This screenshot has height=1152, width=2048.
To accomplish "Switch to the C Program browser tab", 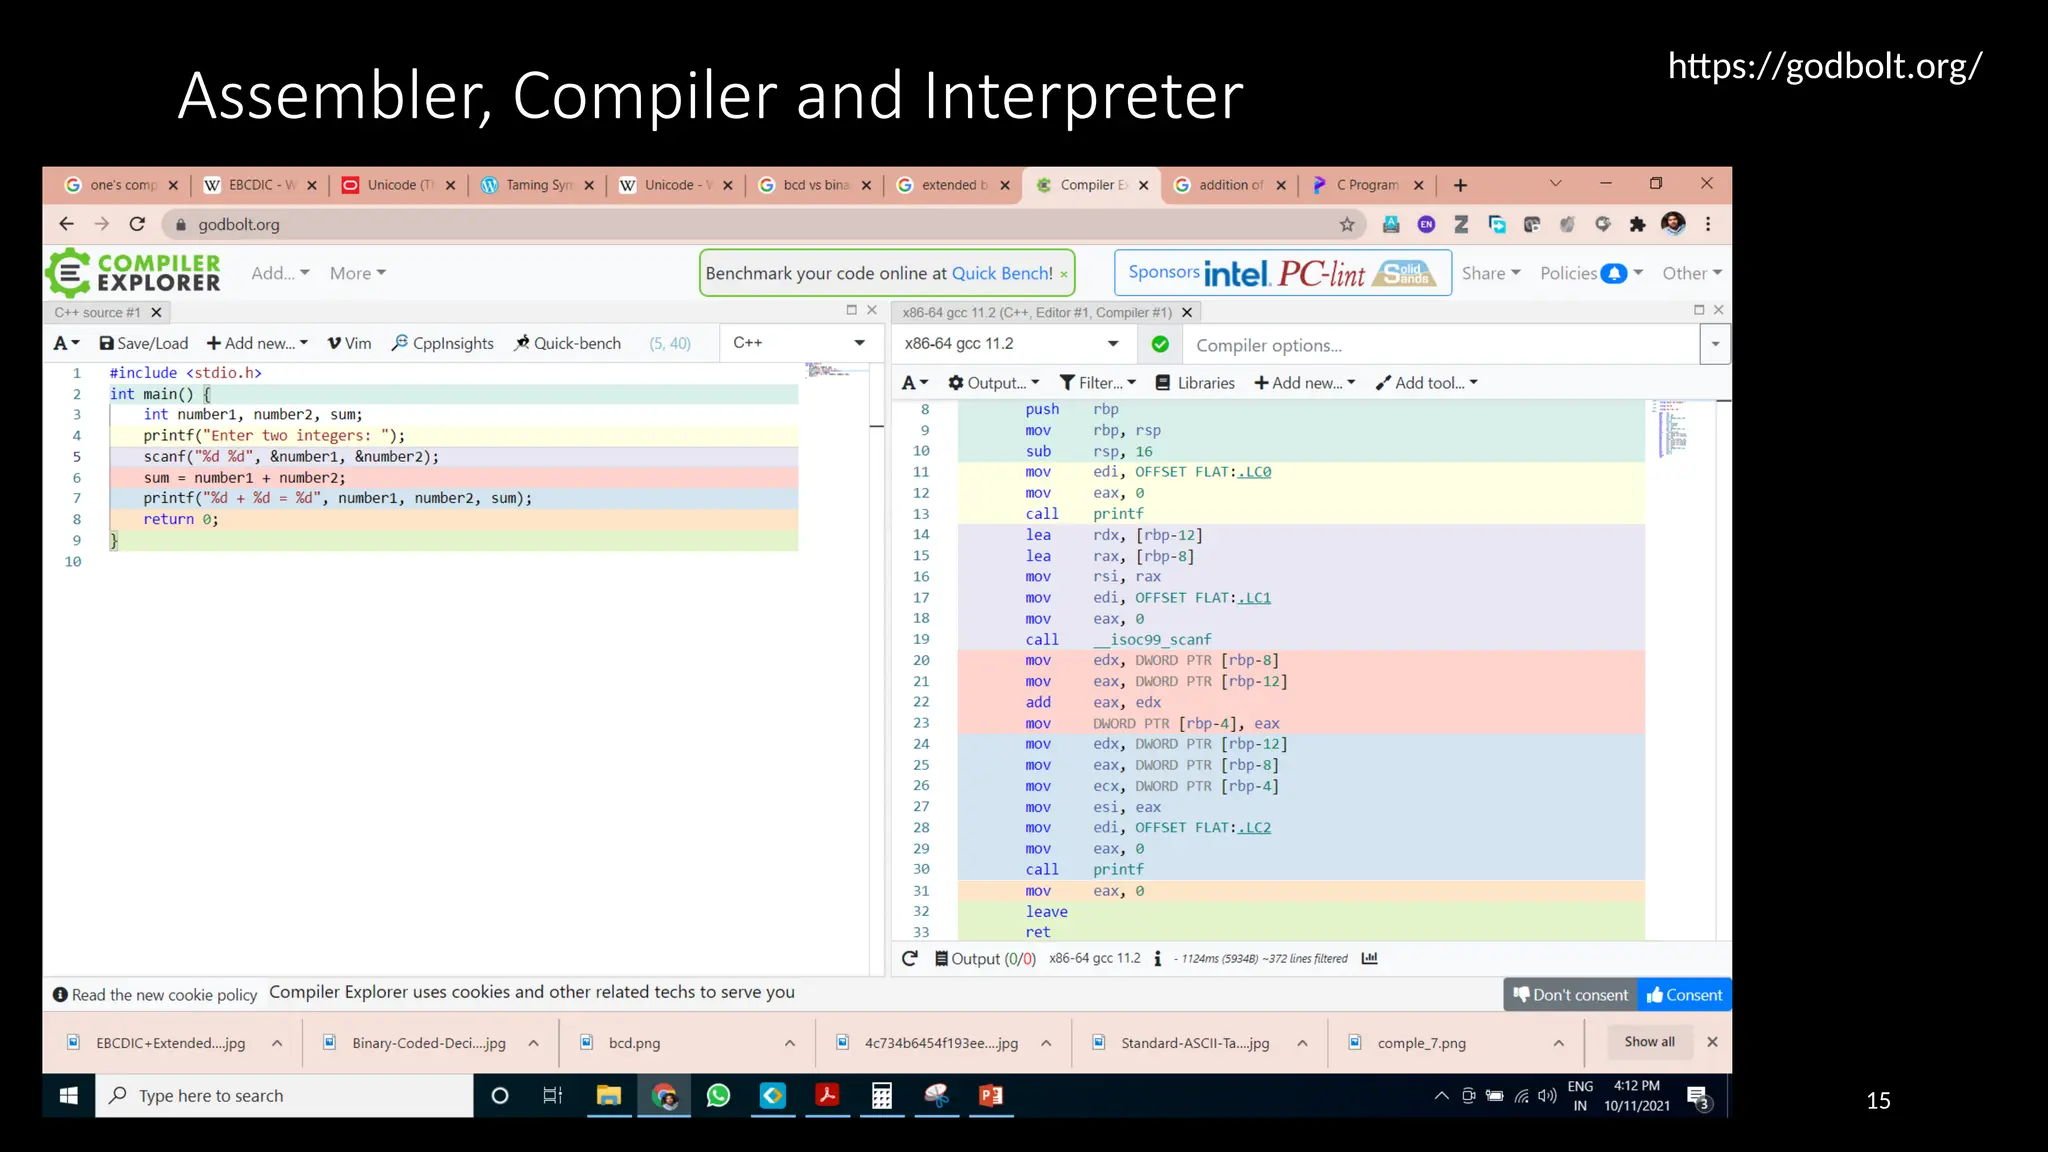I will point(1367,185).
